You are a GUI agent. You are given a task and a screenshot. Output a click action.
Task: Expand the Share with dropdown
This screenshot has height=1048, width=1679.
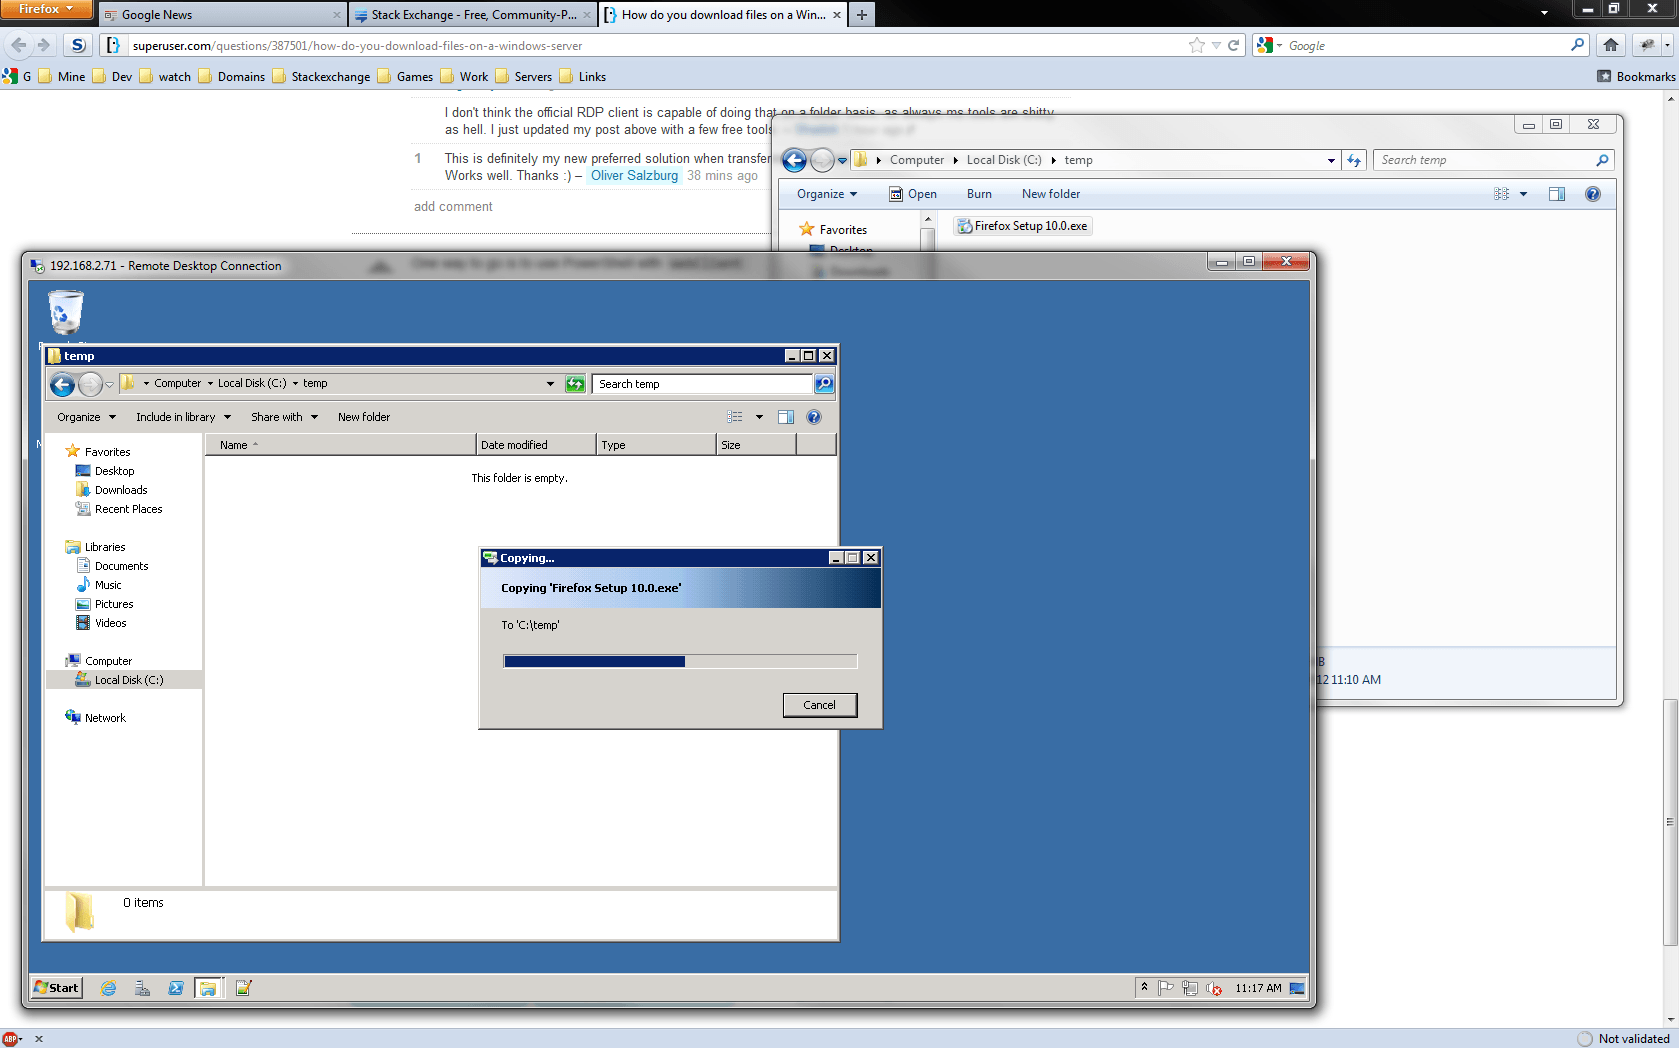(285, 417)
